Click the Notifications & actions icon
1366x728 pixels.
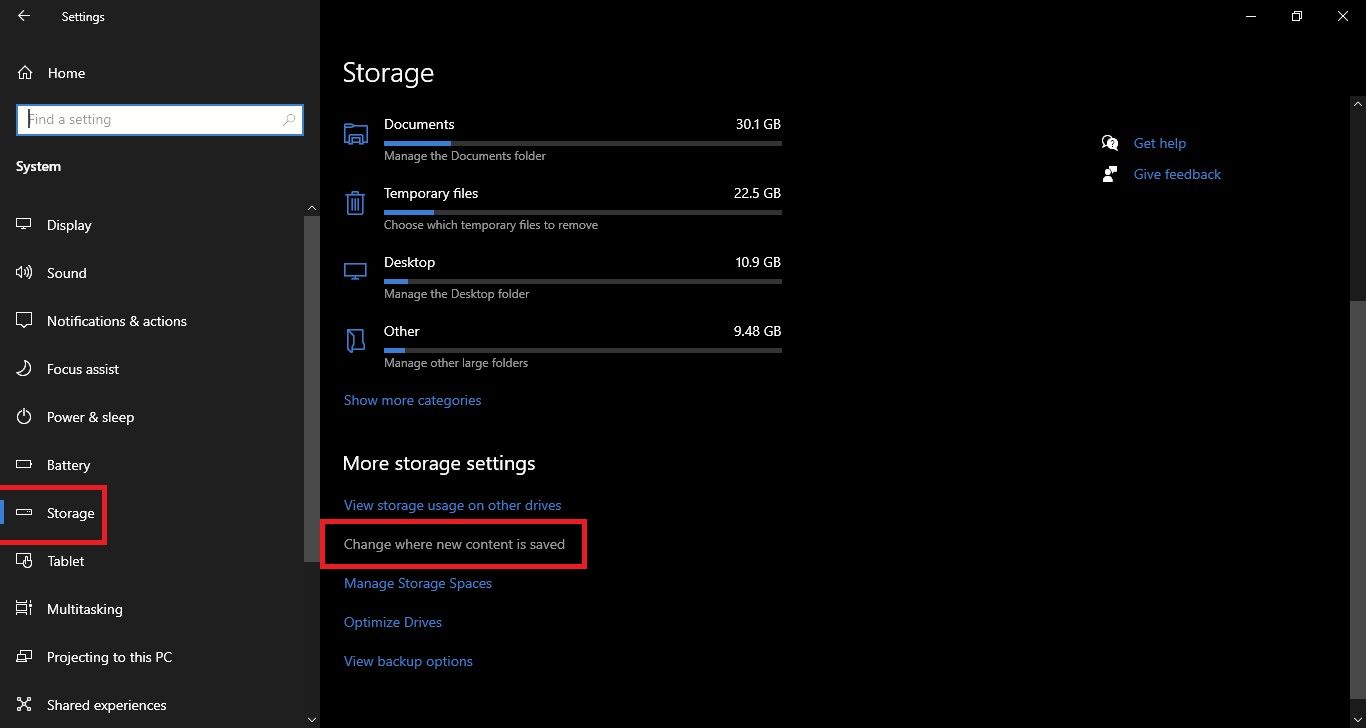(24, 321)
